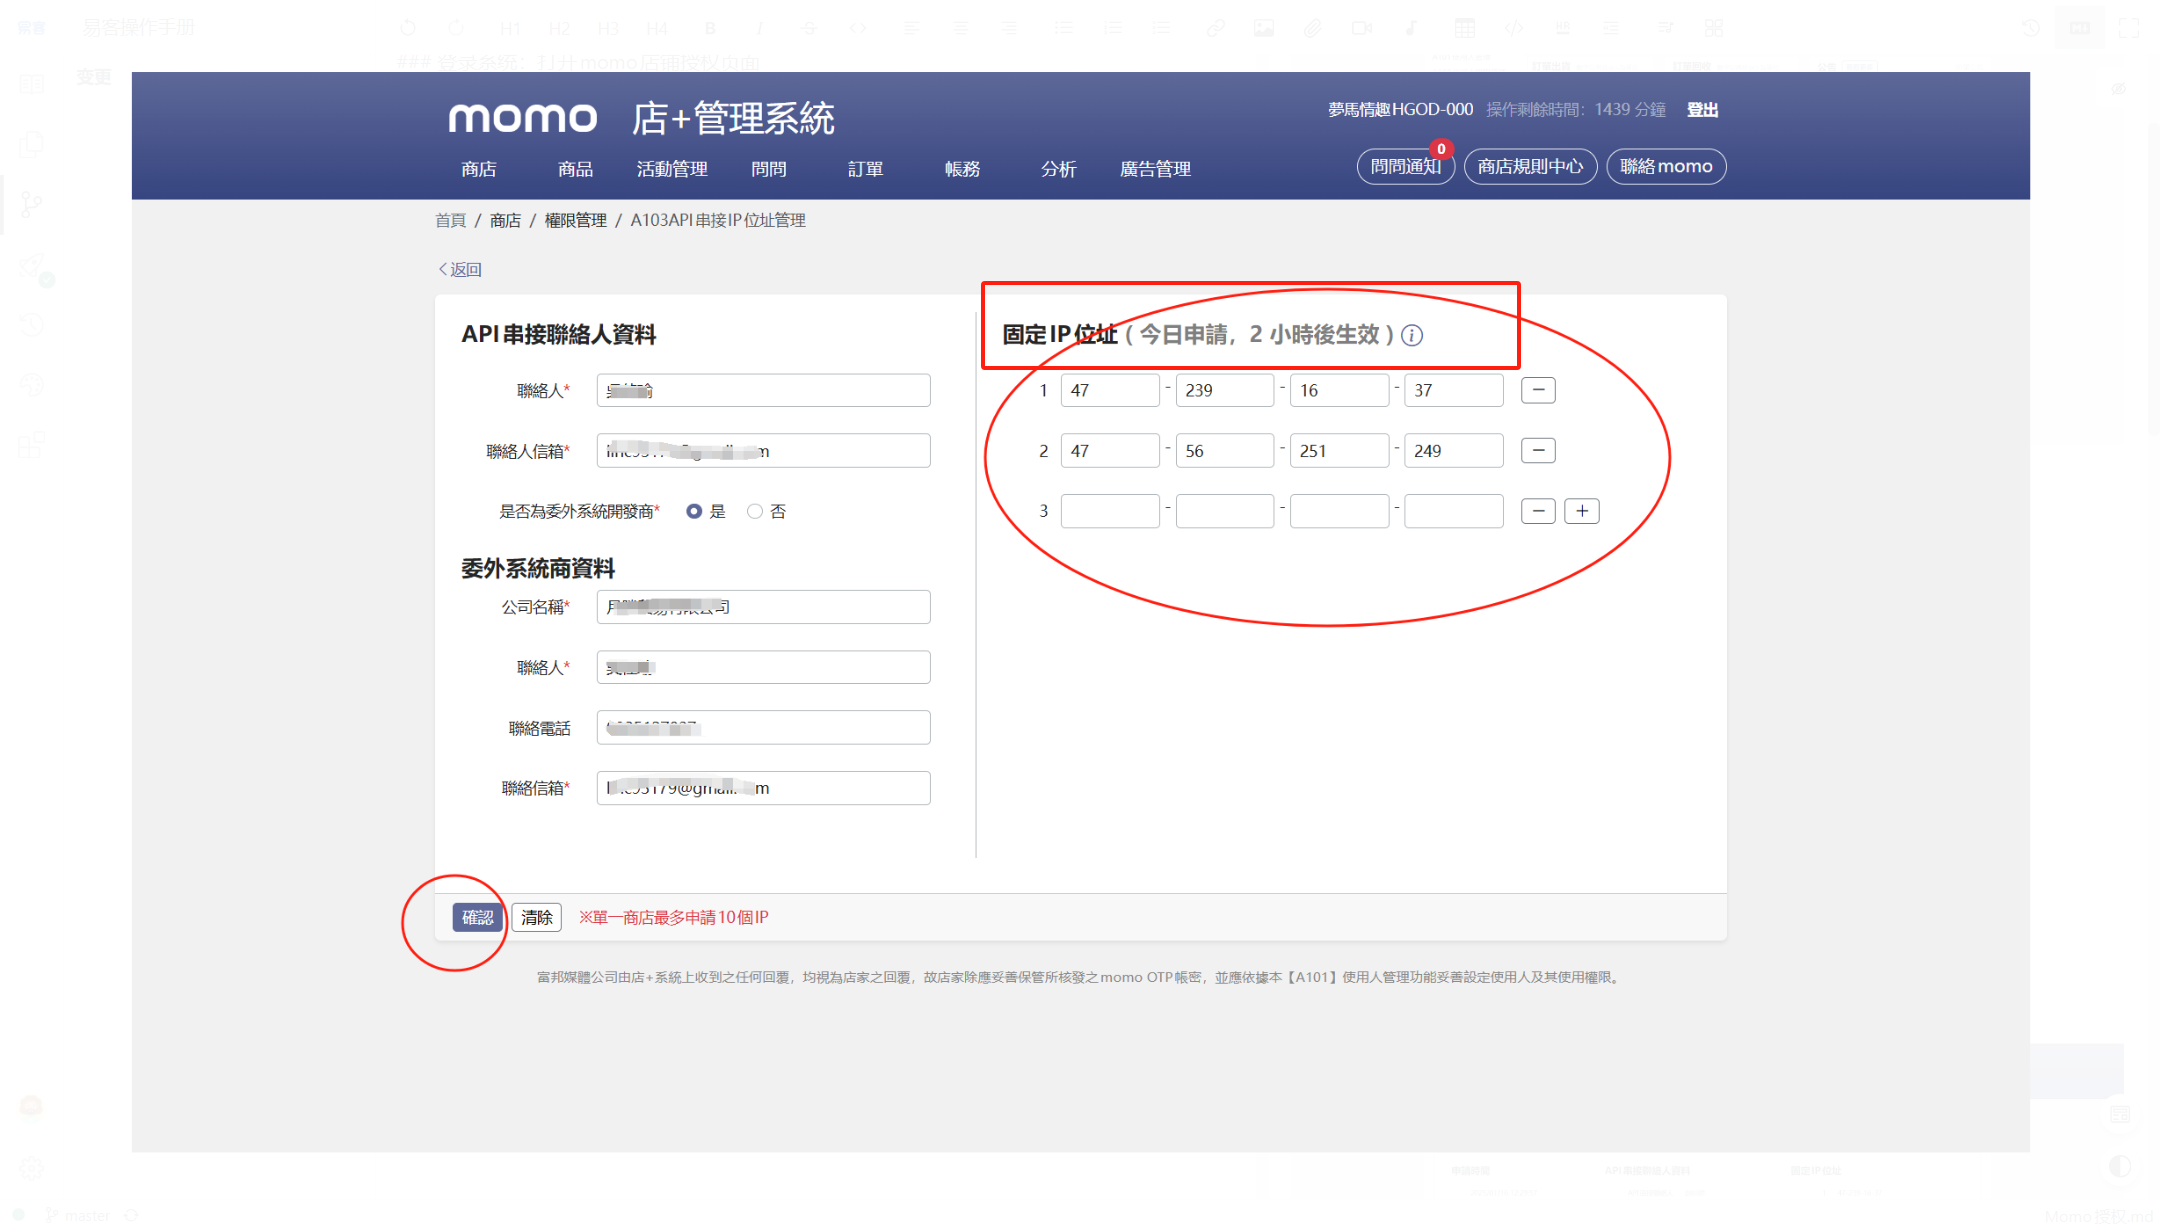
Task: Open the 商品 navigation menu
Action: (575, 169)
